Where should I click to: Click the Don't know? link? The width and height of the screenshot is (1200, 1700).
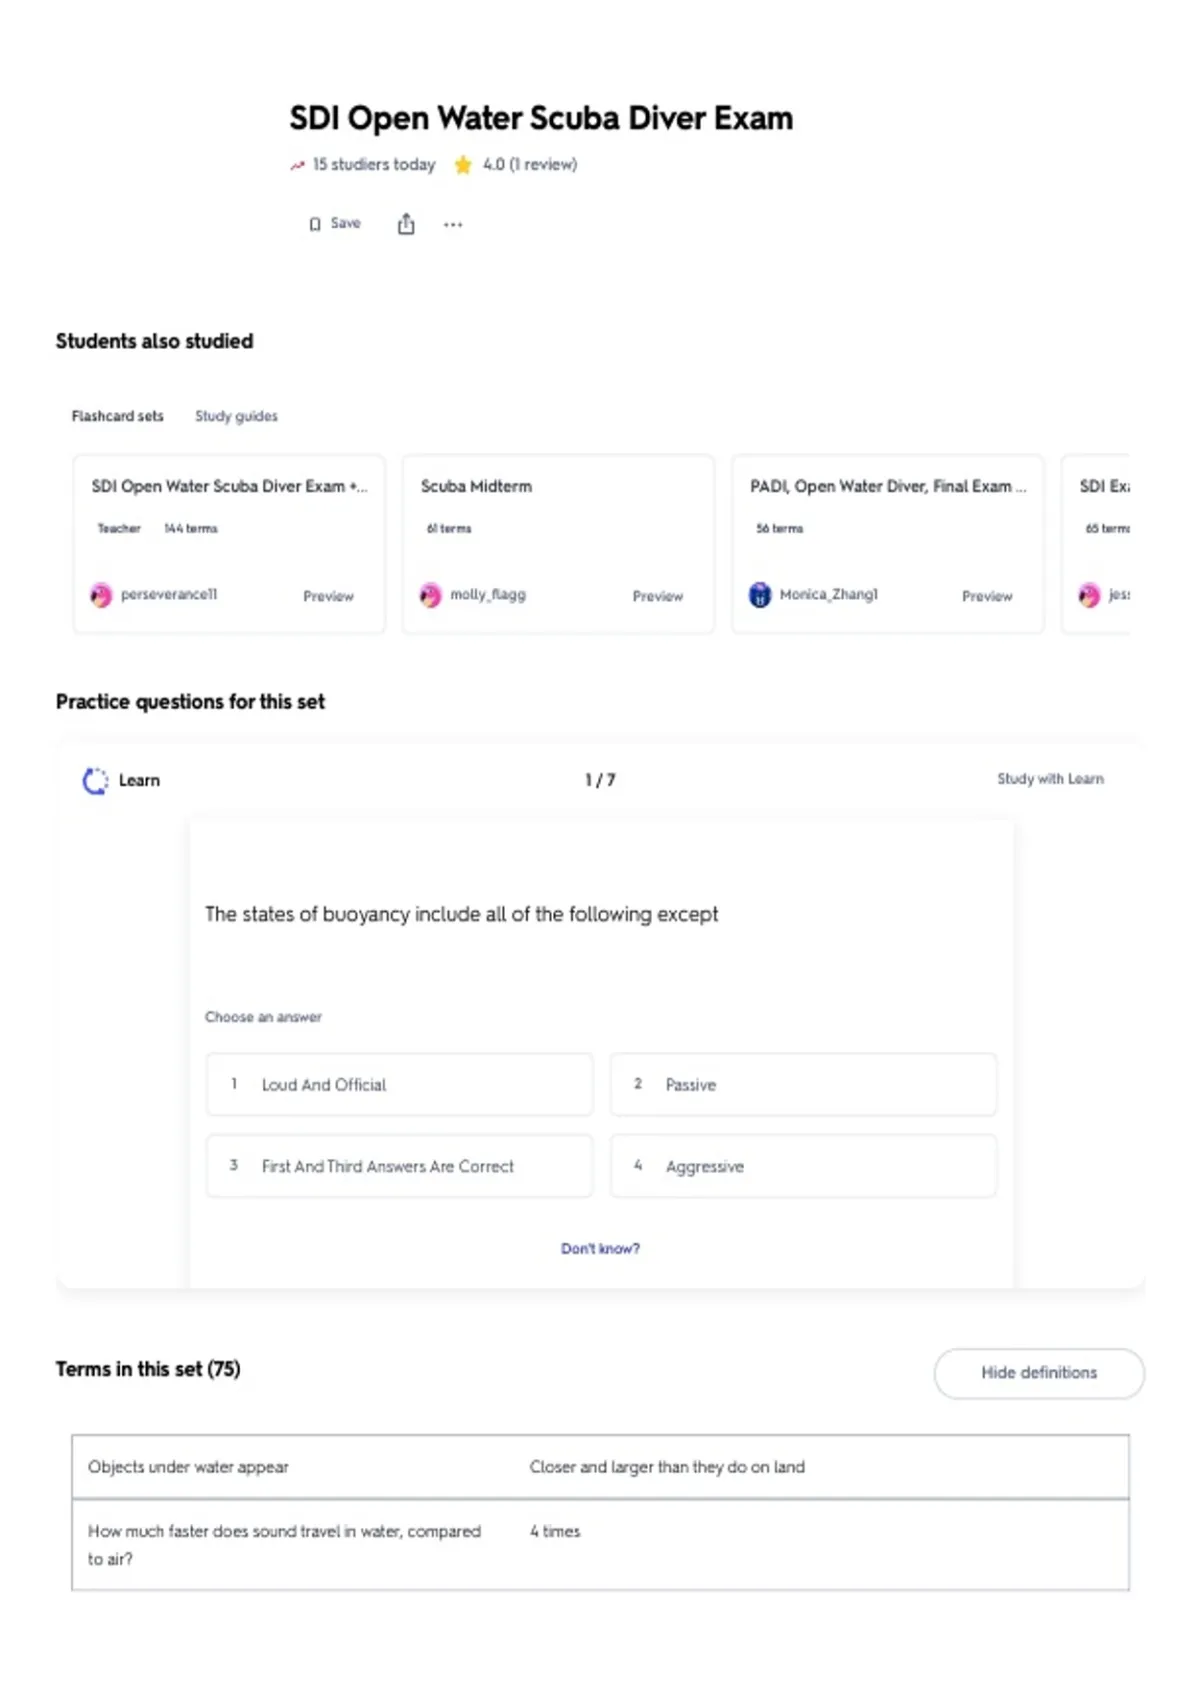coord(600,1249)
